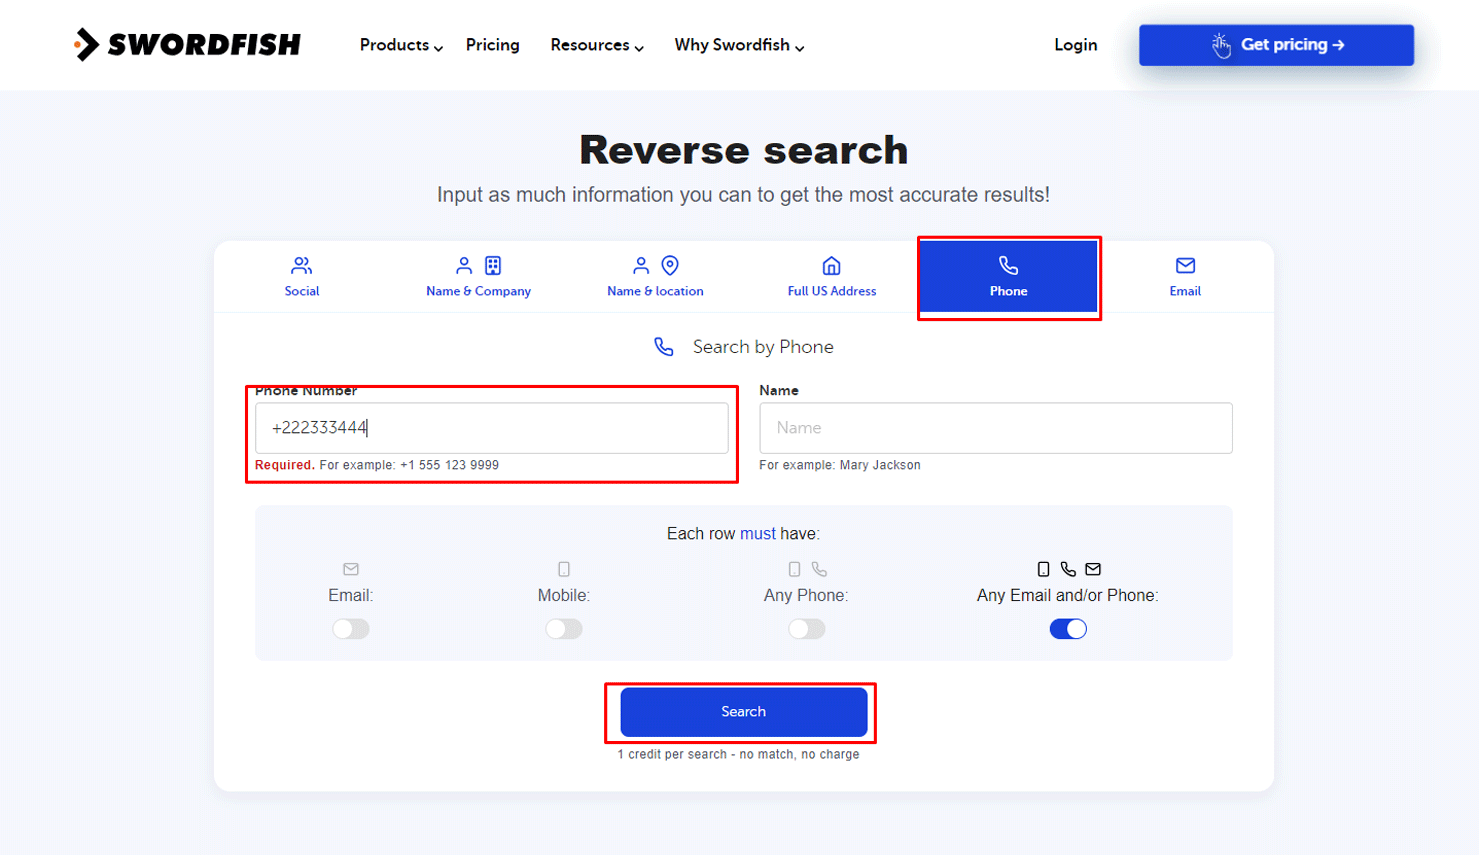Click the Email envelope tab icon
1479x855 pixels.
[x=1184, y=265]
